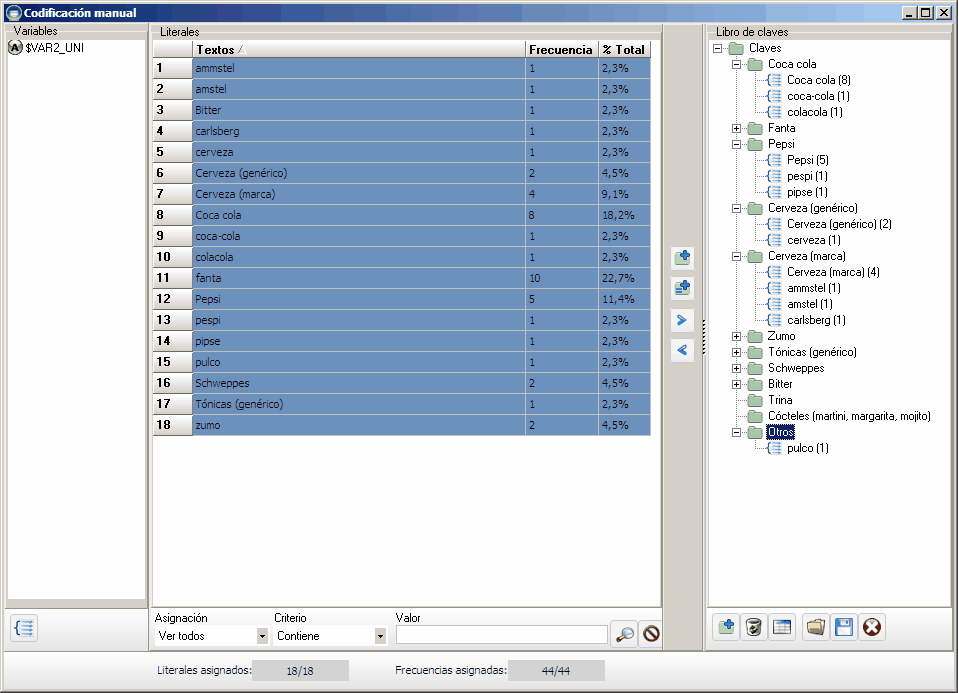Open a codebook file with folder icon
958x693 pixels.
click(816, 627)
